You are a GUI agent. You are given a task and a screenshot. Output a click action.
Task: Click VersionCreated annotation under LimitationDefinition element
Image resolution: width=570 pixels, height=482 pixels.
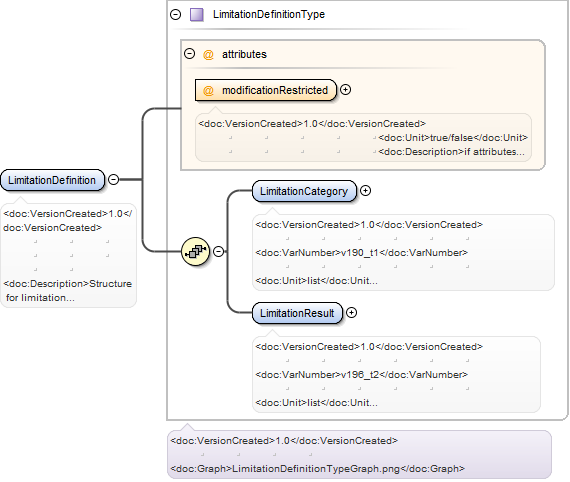tap(68, 221)
